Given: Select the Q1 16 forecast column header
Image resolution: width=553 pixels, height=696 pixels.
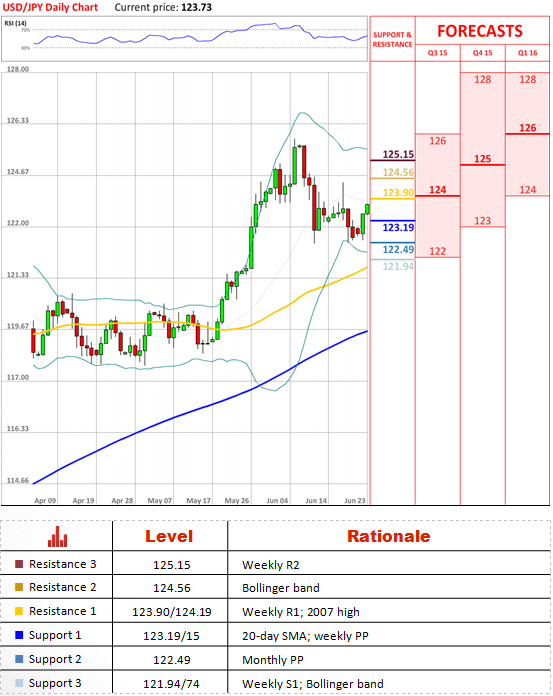Looking at the screenshot, I should pyautogui.click(x=527, y=53).
